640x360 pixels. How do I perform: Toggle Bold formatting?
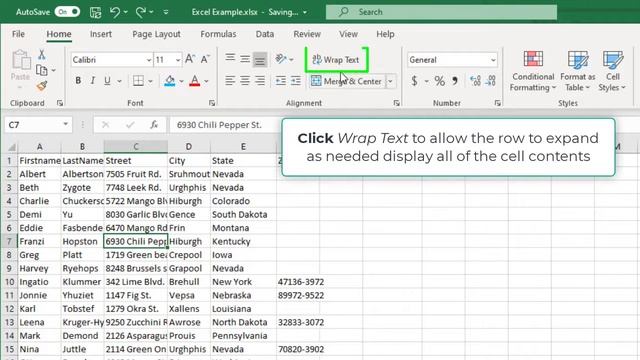pyautogui.click(x=78, y=81)
